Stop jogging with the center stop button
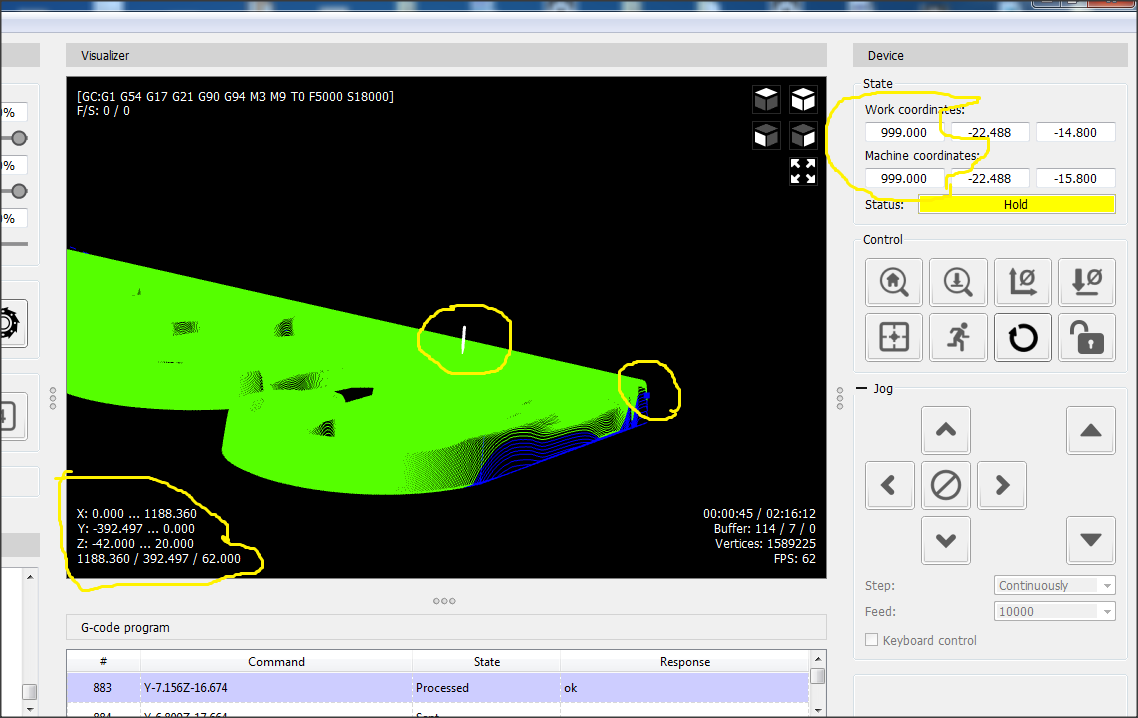Viewport: 1138px width, 718px height. [945, 486]
